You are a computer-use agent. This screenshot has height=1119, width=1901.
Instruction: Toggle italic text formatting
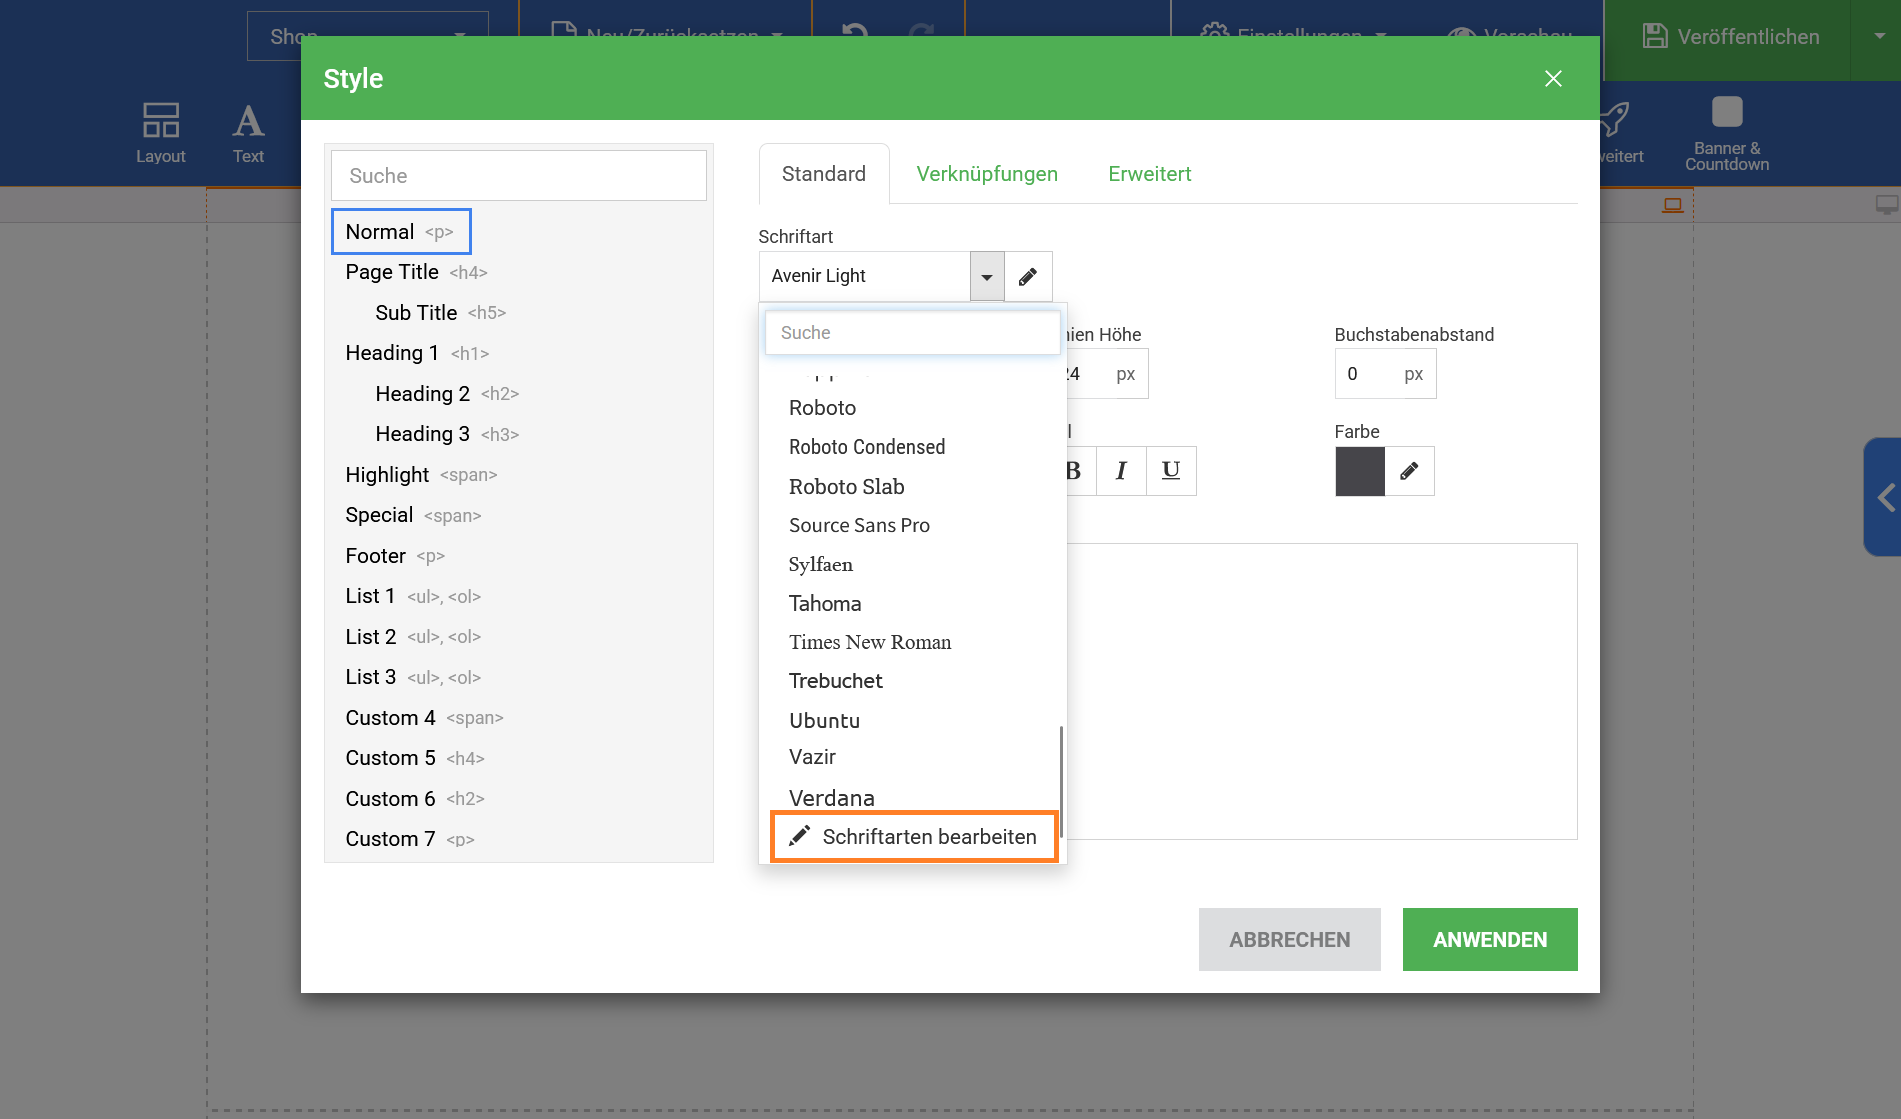[1121, 471]
